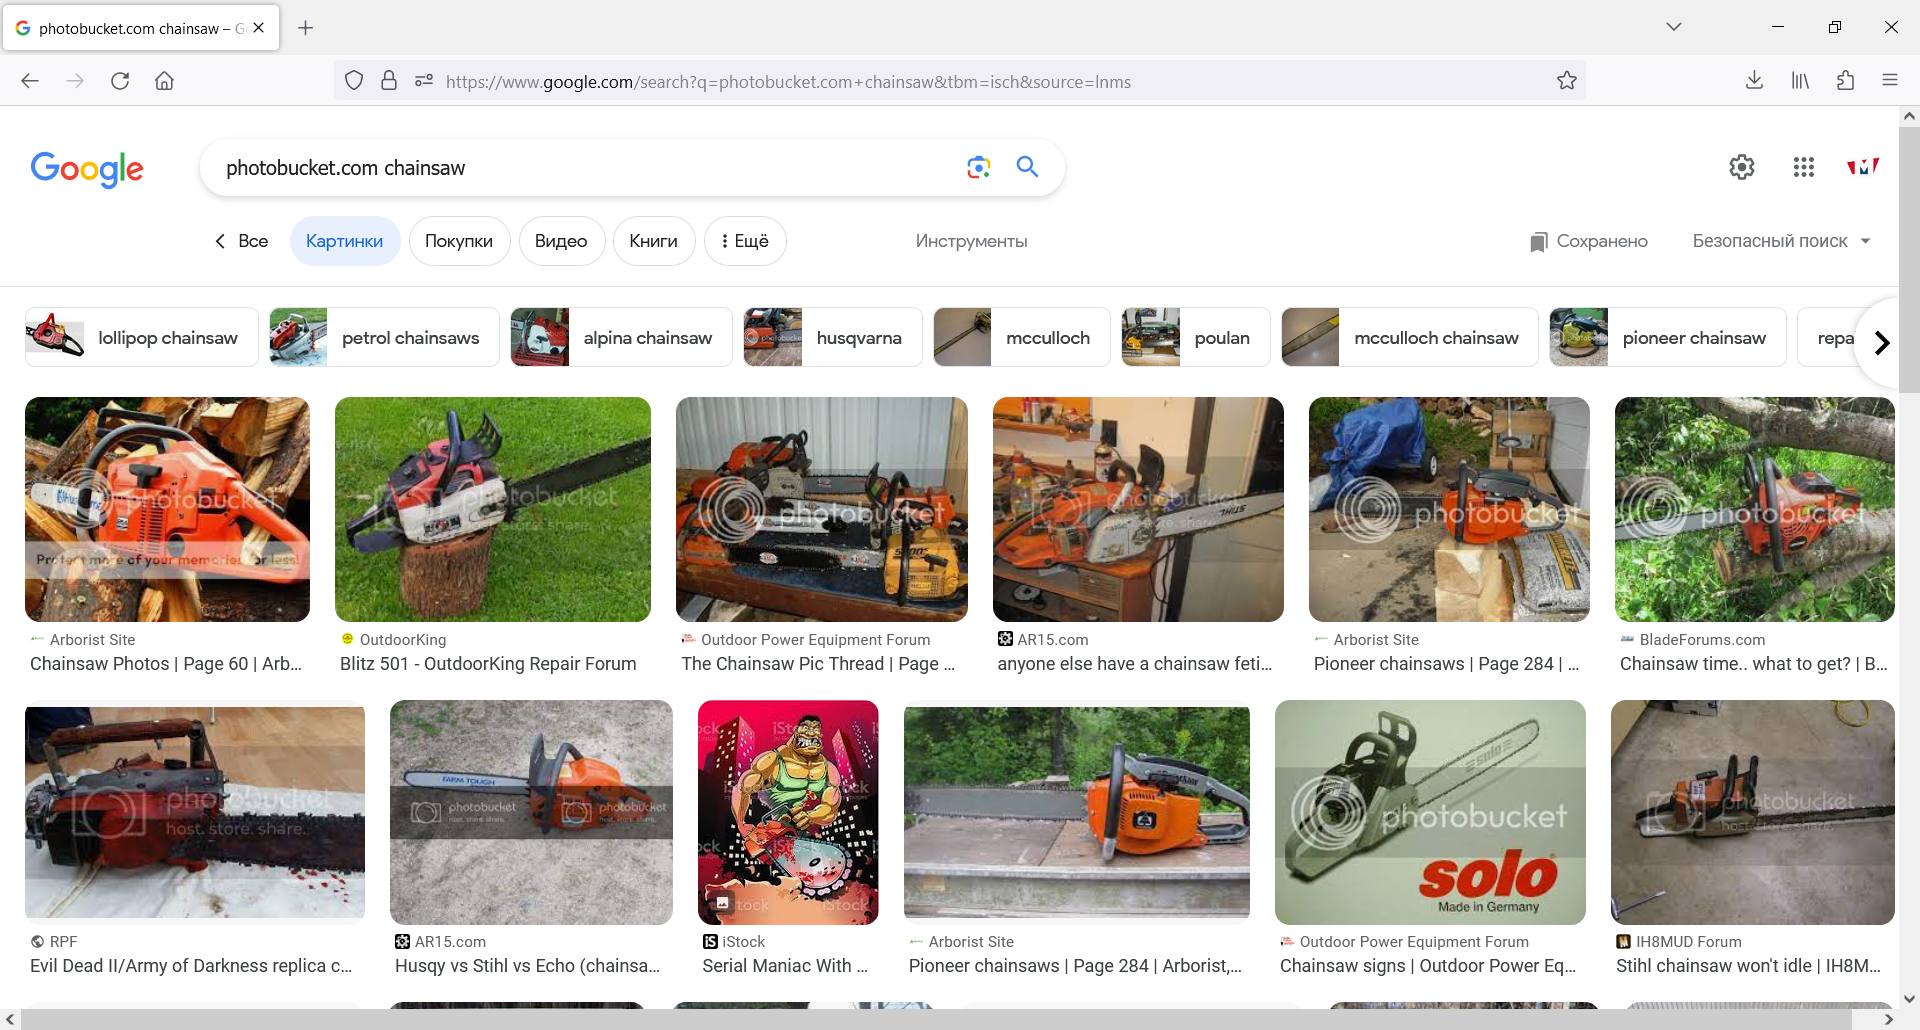Select the pioneer chainsaw chip
The width and height of the screenshot is (1920, 1030).
(1667, 338)
